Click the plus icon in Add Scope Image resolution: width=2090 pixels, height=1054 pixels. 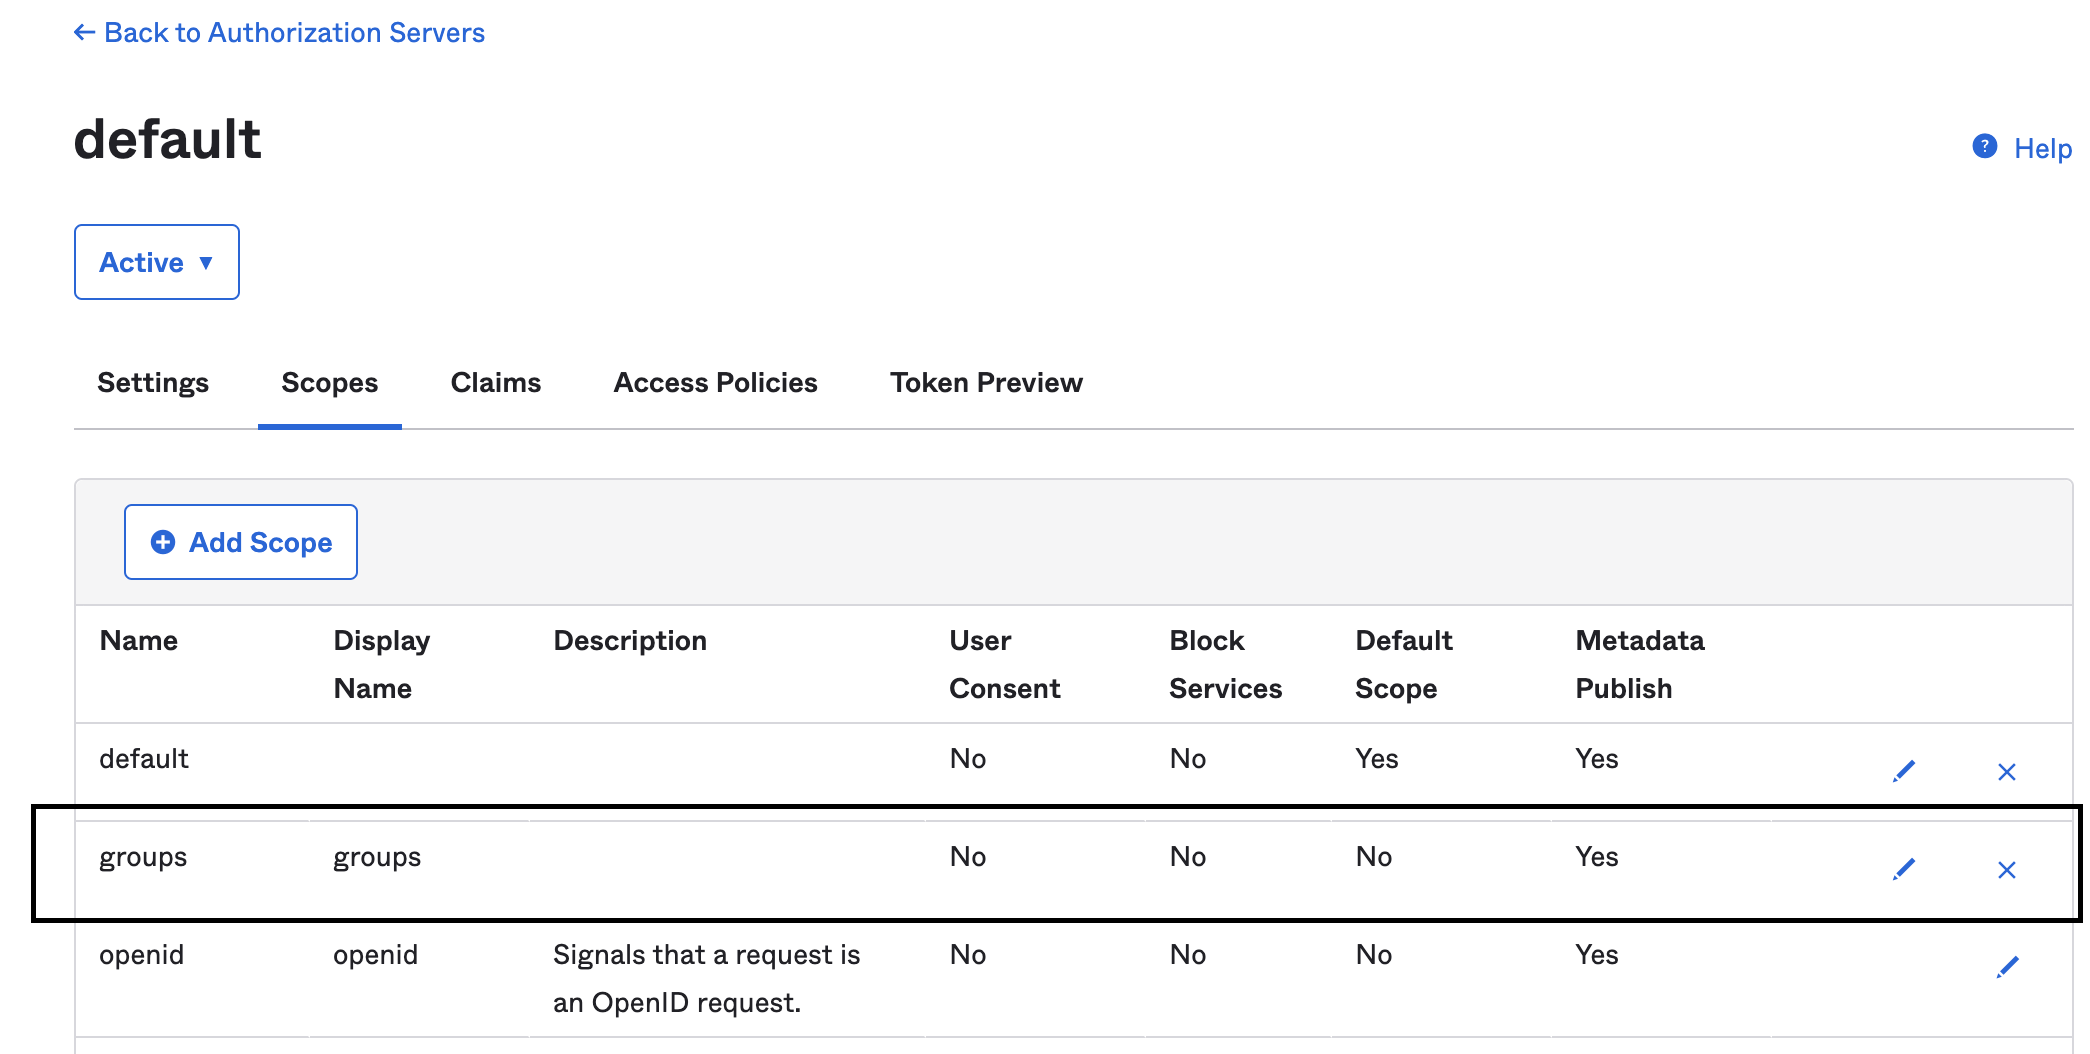(x=163, y=542)
